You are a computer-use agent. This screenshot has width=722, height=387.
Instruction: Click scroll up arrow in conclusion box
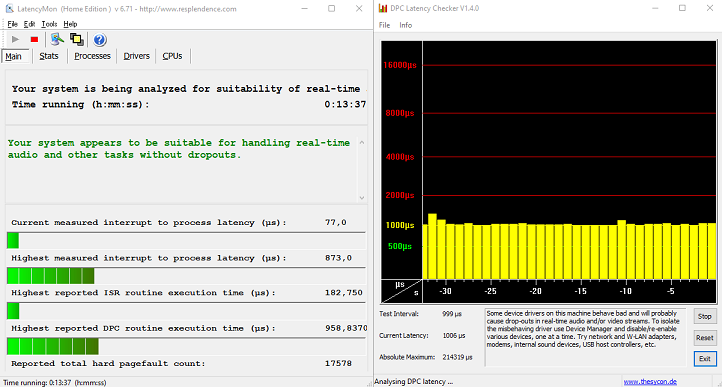pyautogui.click(x=362, y=143)
